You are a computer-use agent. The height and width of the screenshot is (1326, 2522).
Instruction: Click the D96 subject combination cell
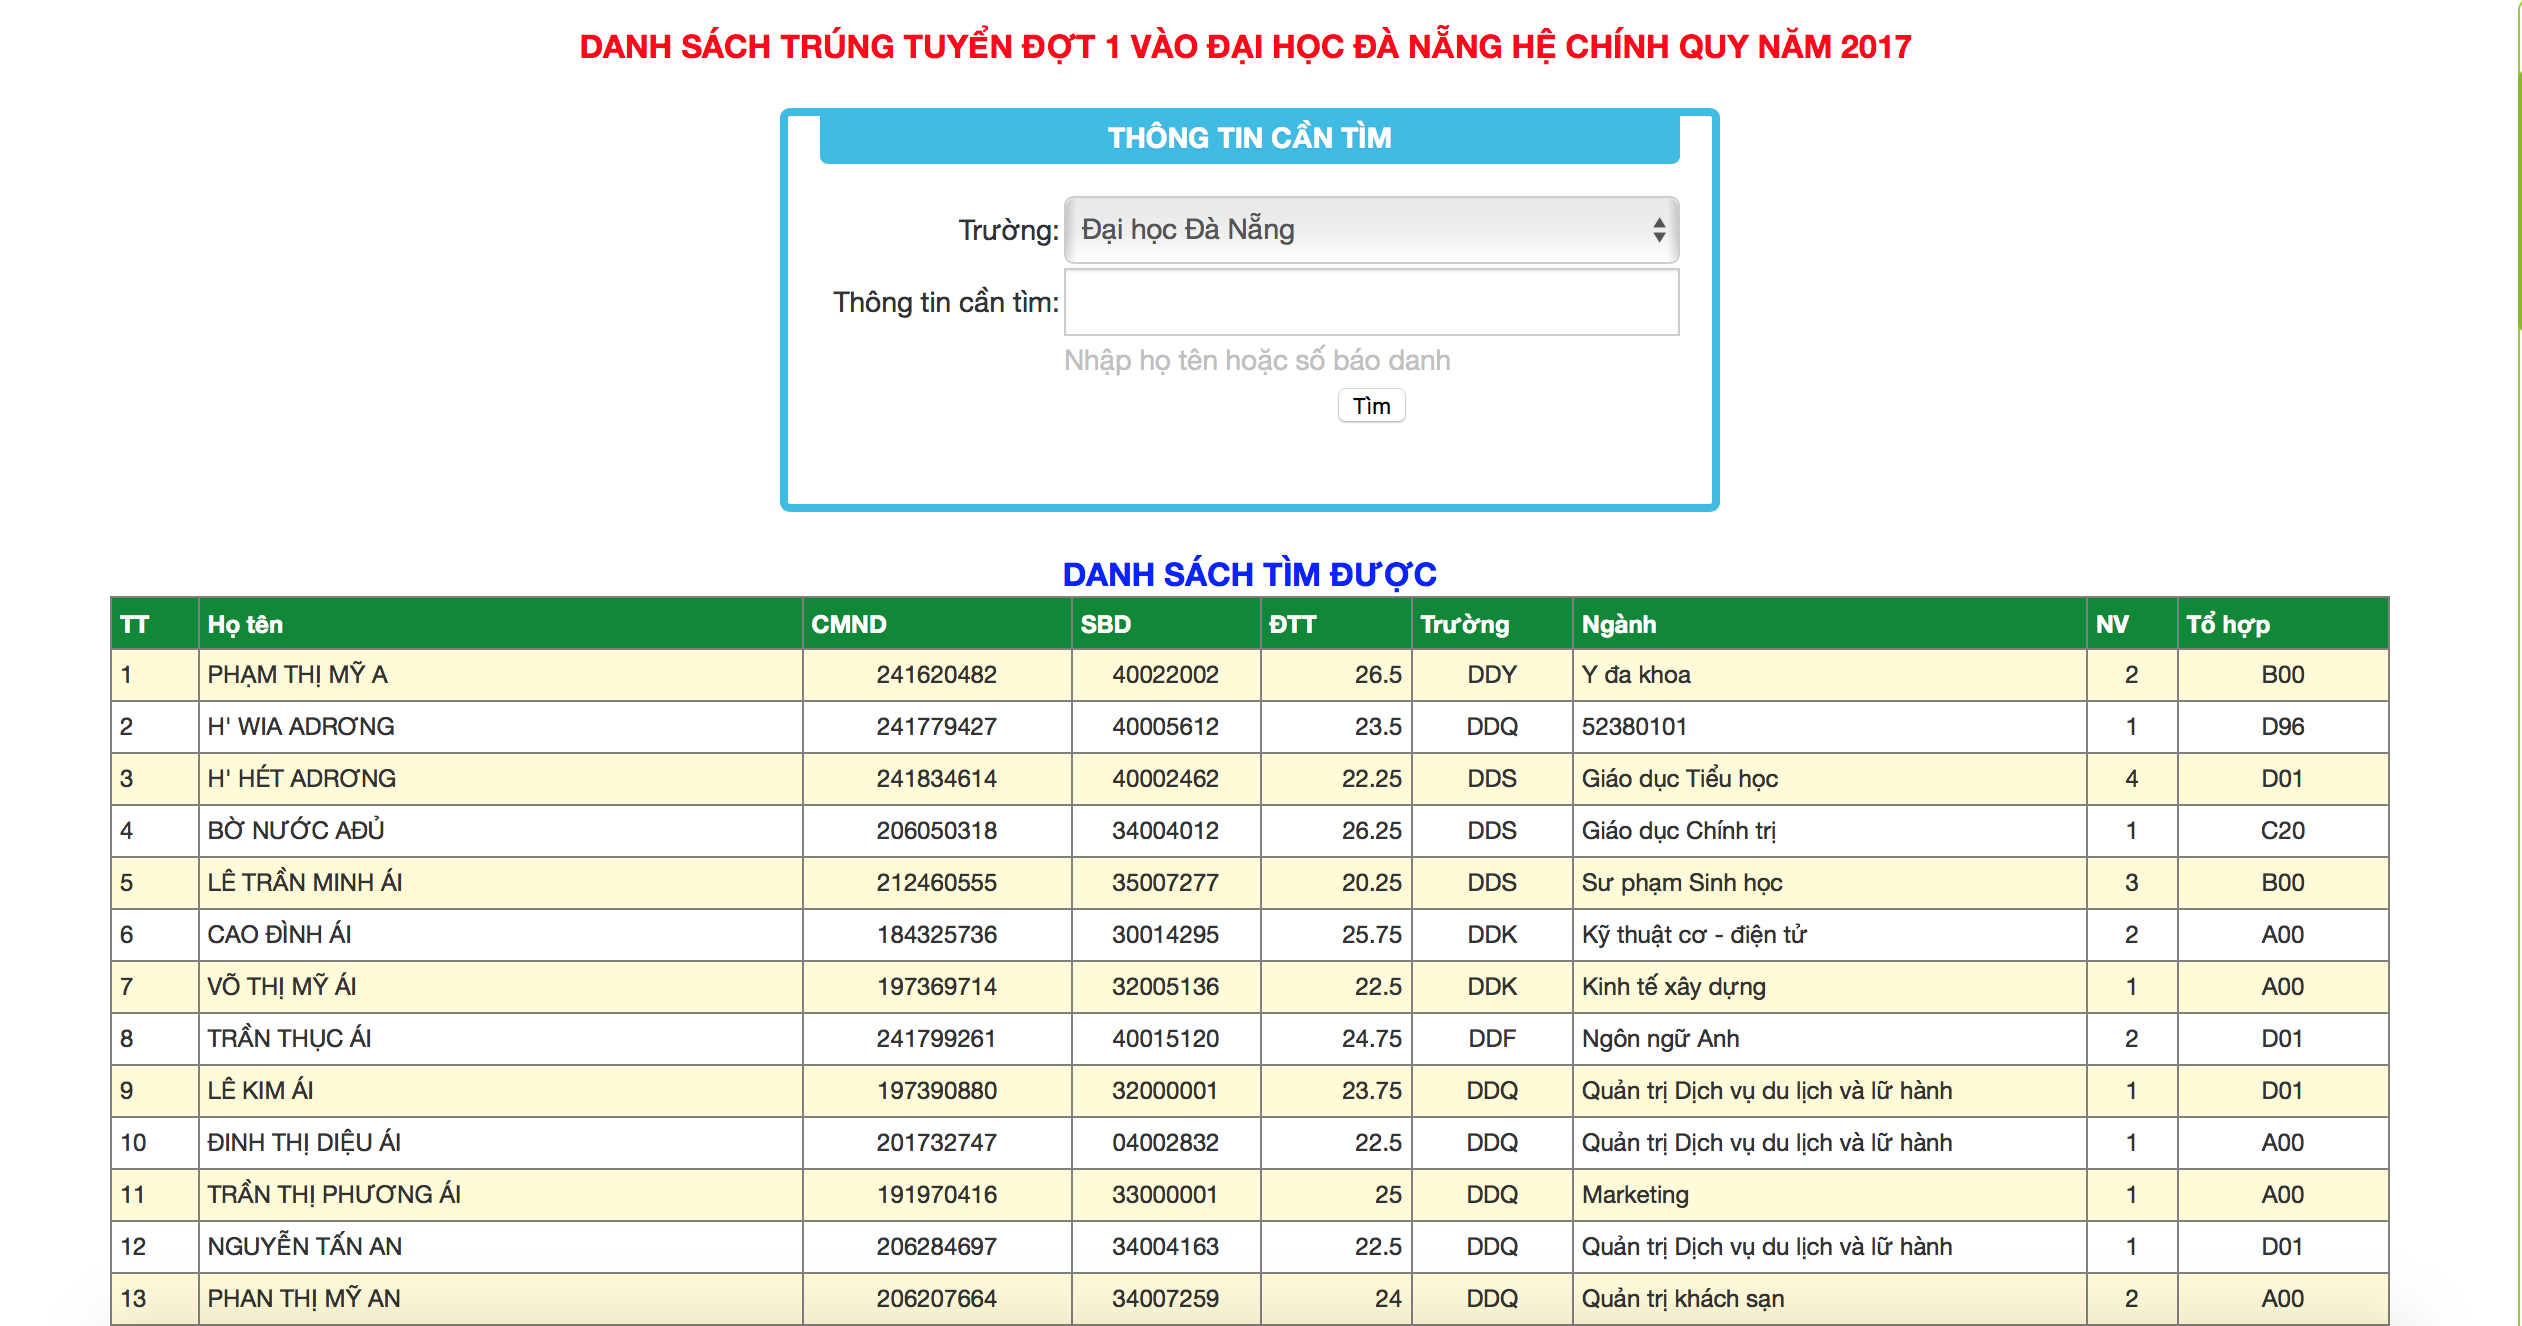(2283, 727)
